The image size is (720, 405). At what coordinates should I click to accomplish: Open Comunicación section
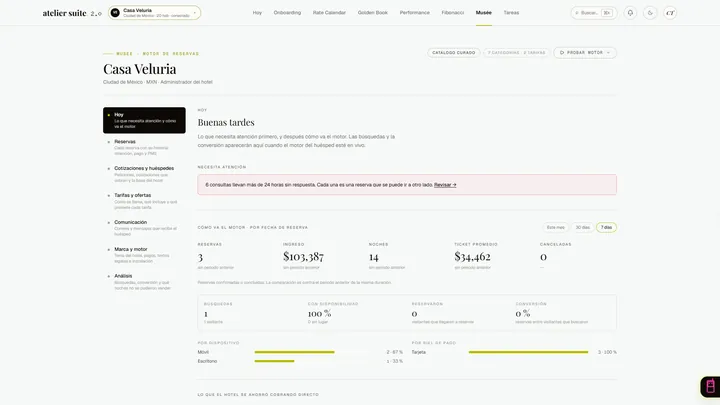tap(144, 228)
